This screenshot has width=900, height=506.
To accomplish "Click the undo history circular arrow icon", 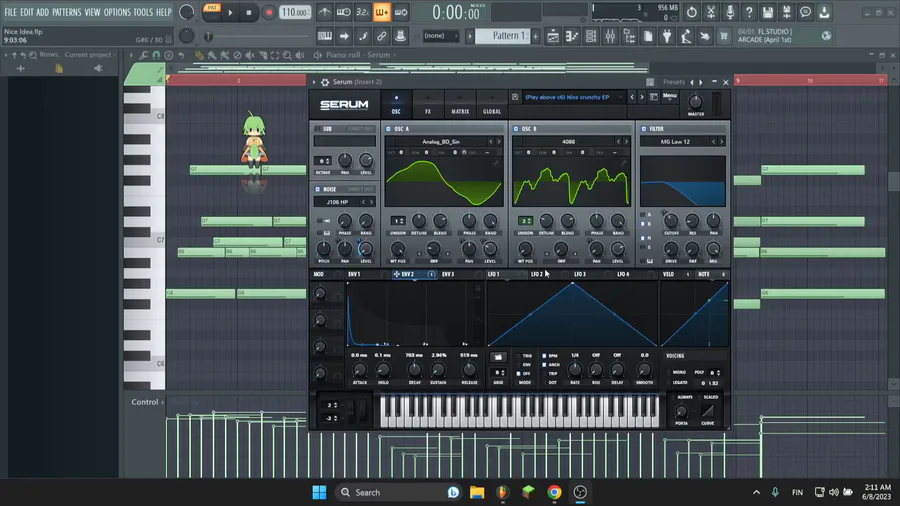I will pyautogui.click(x=692, y=12).
